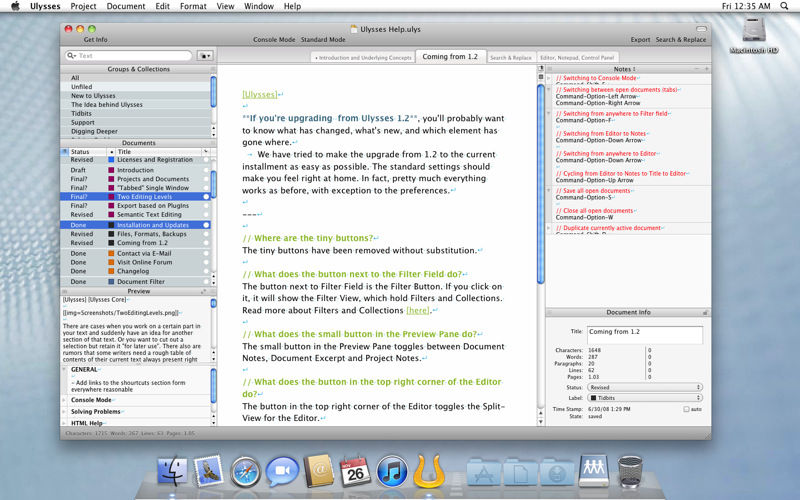Toggle the round marker for Document Filter row
The image size is (800, 500).
click(x=206, y=282)
